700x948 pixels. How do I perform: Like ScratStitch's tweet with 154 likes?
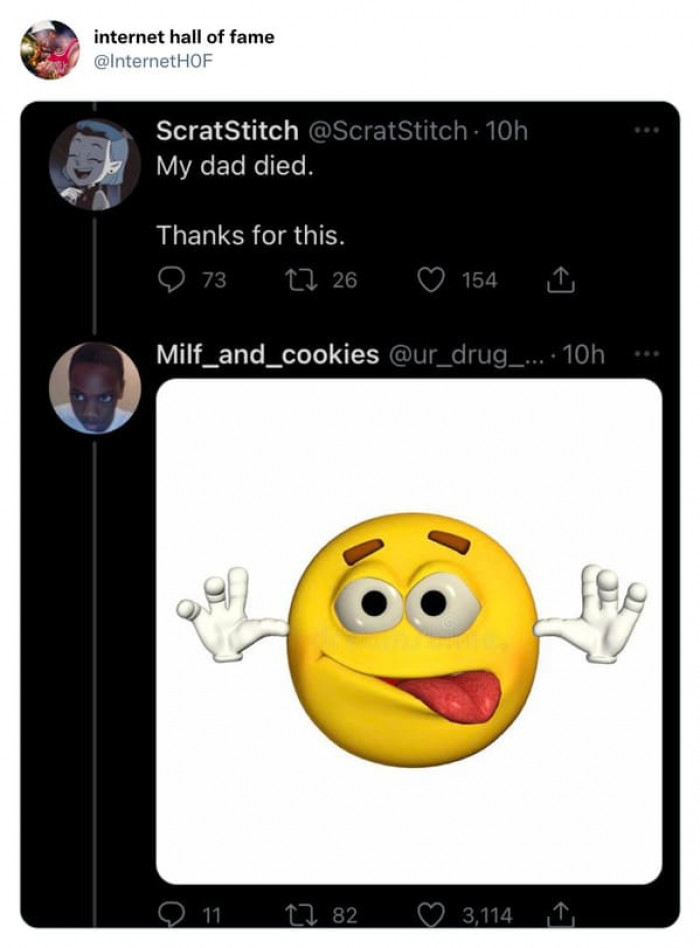pyautogui.click(x=432, y=280)
